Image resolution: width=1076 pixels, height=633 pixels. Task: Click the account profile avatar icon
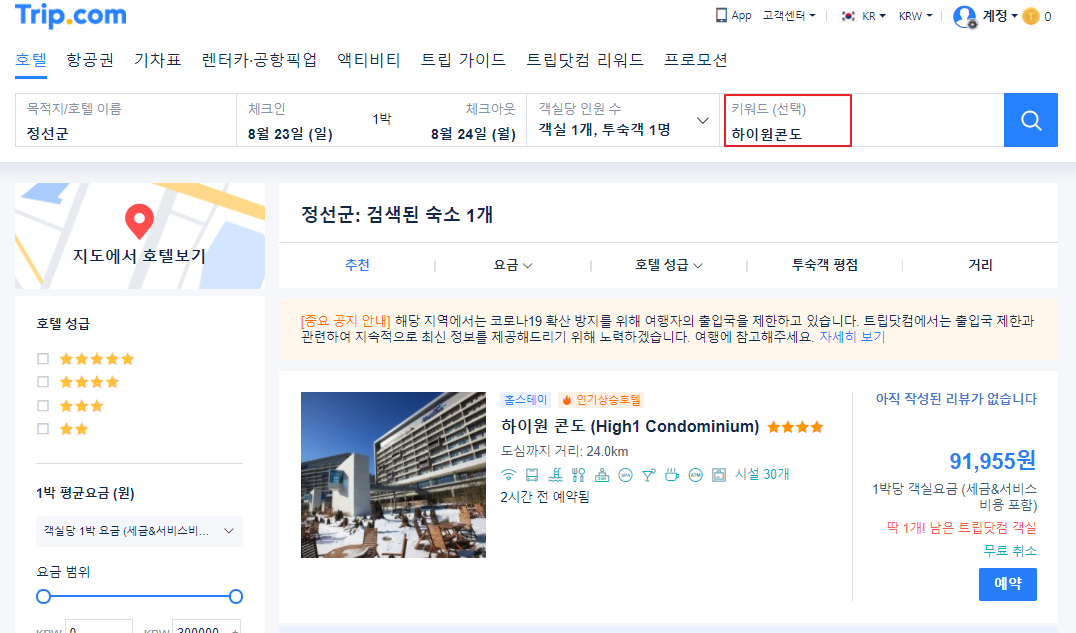click(965, 16)
